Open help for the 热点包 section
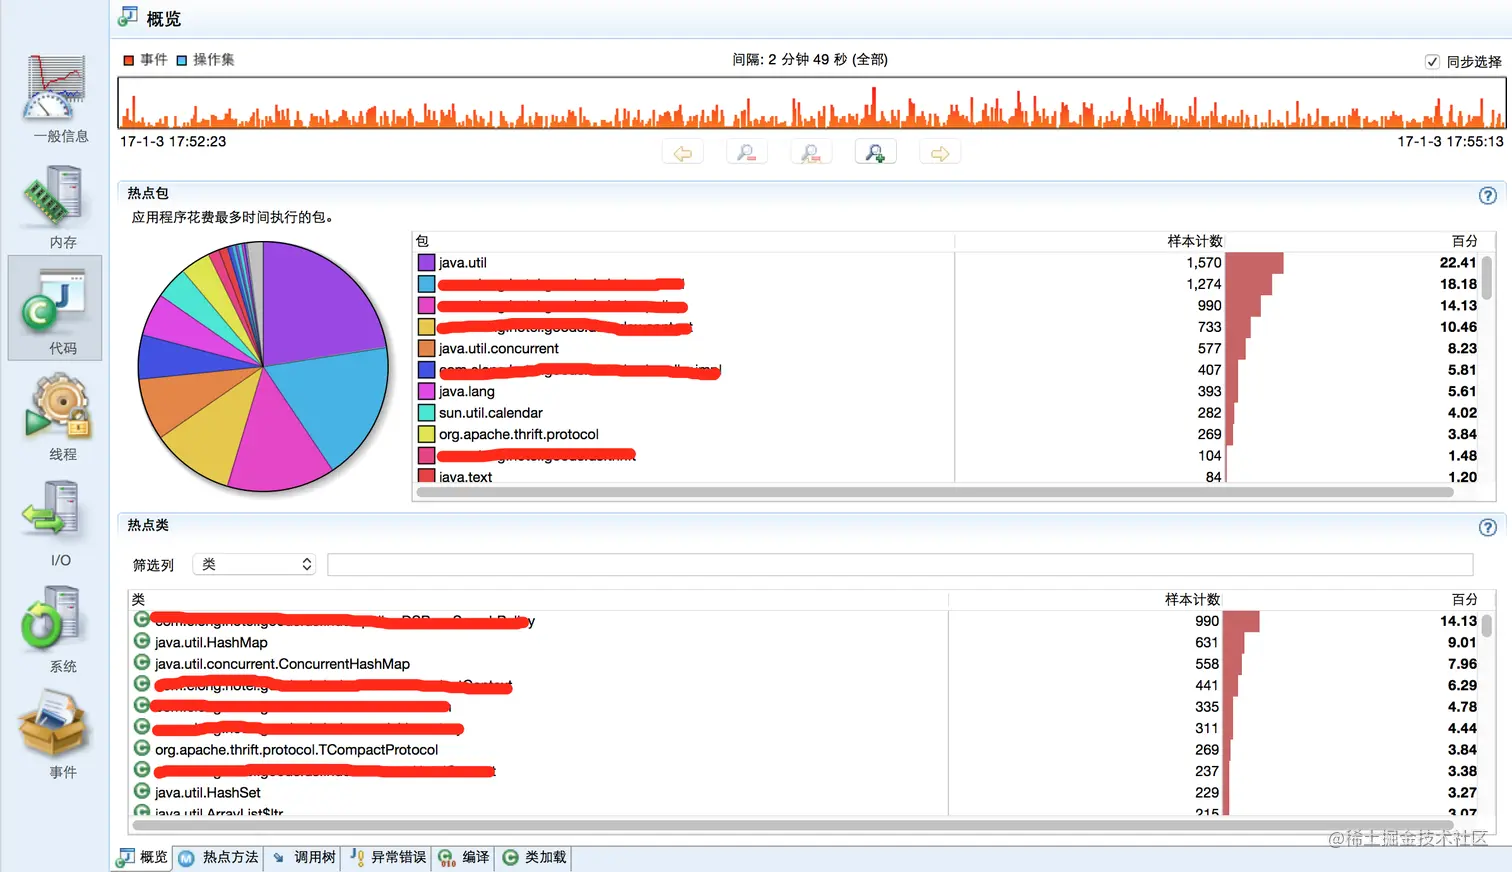Viewport: 1512px width, 872px height. [x=1488, y=196]
